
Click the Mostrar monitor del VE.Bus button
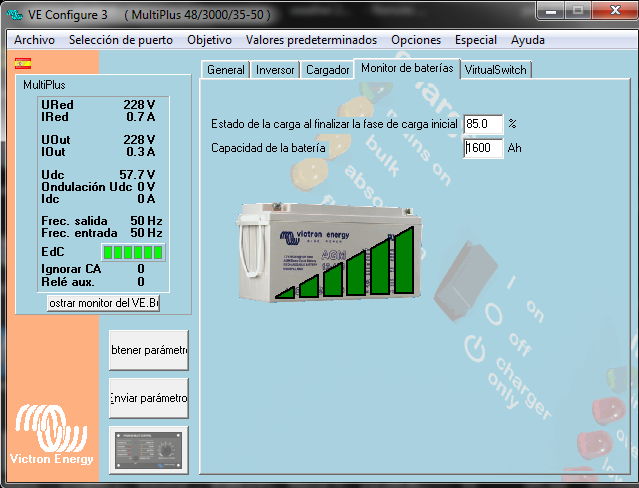(x=104, y=303)
